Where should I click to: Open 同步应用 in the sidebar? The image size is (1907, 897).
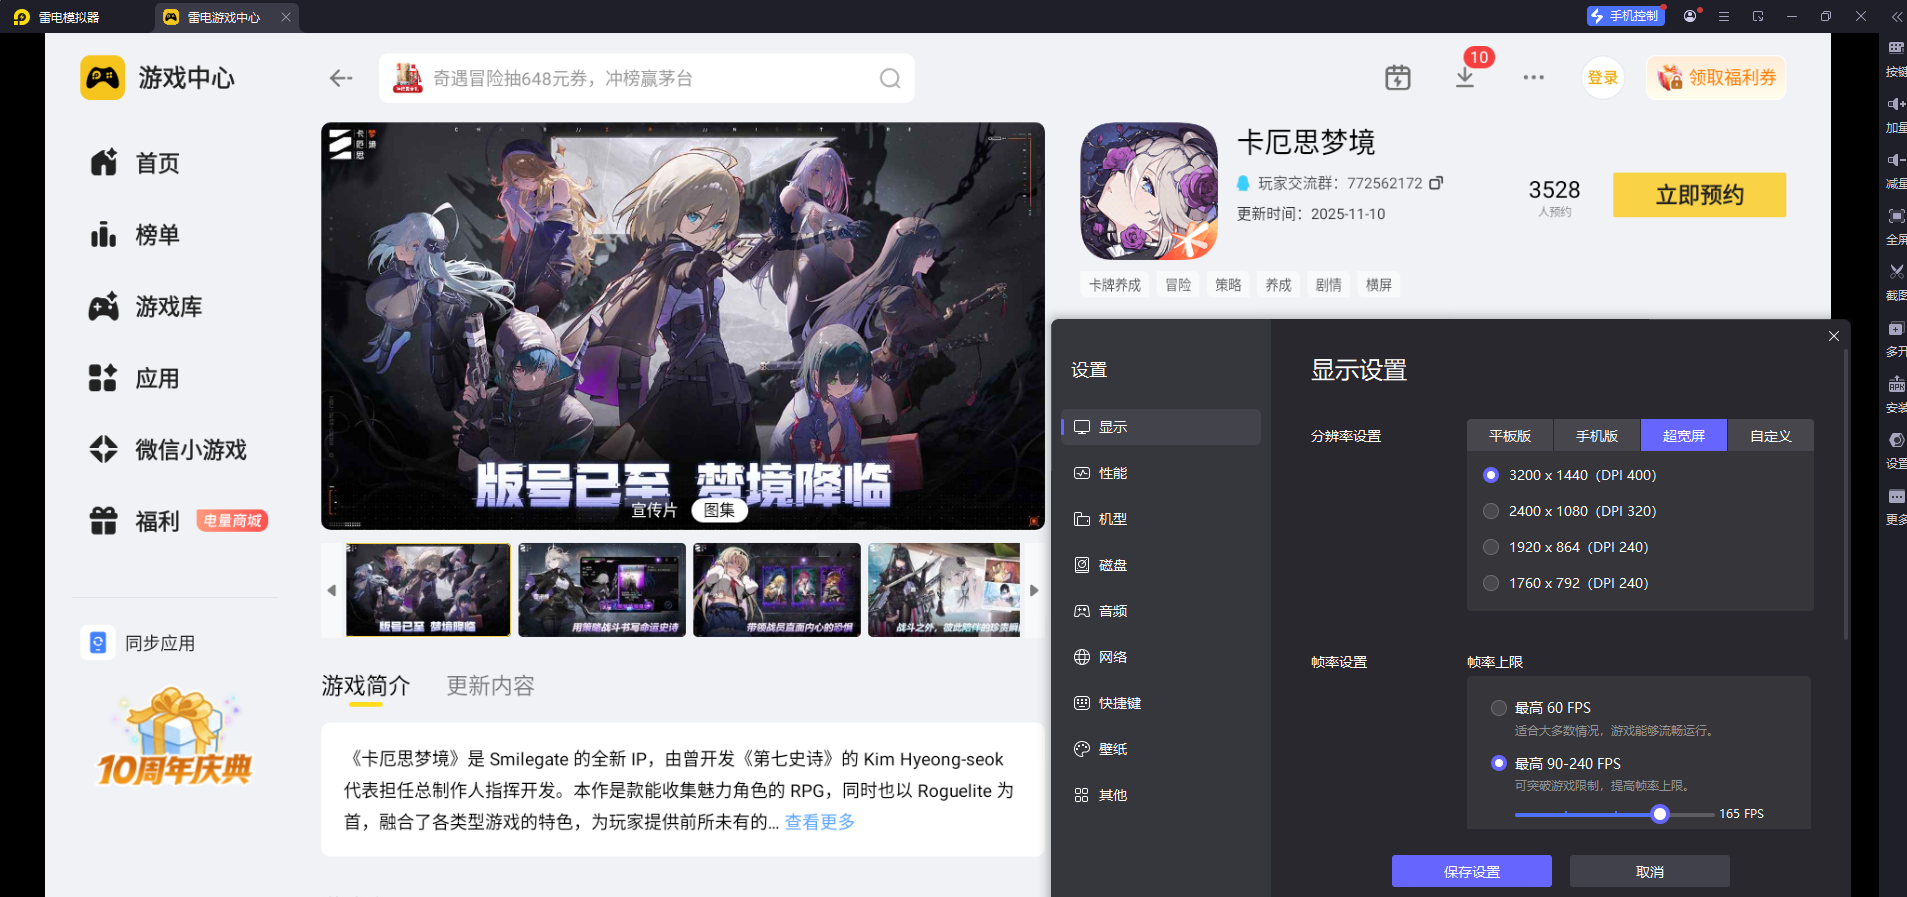(x=139, y=642)
